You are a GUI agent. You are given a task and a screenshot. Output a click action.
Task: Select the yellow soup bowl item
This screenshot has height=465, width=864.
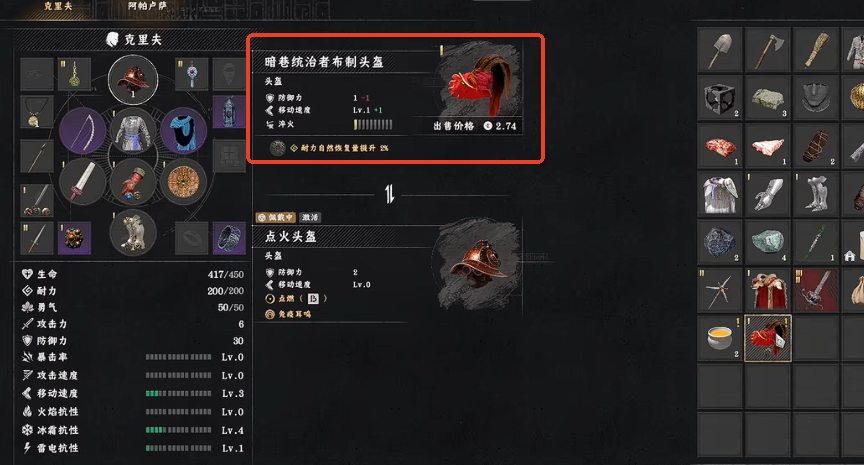click(720, 338)
